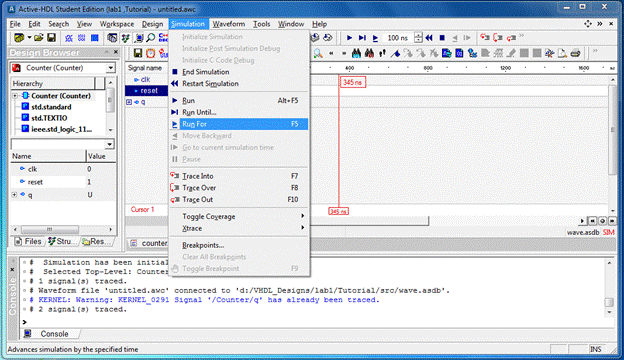Open the Counter (Counter) top-level dropdown
Viewport: 624px width, 360px height.
pyautogui.click(x=110, y=68)
